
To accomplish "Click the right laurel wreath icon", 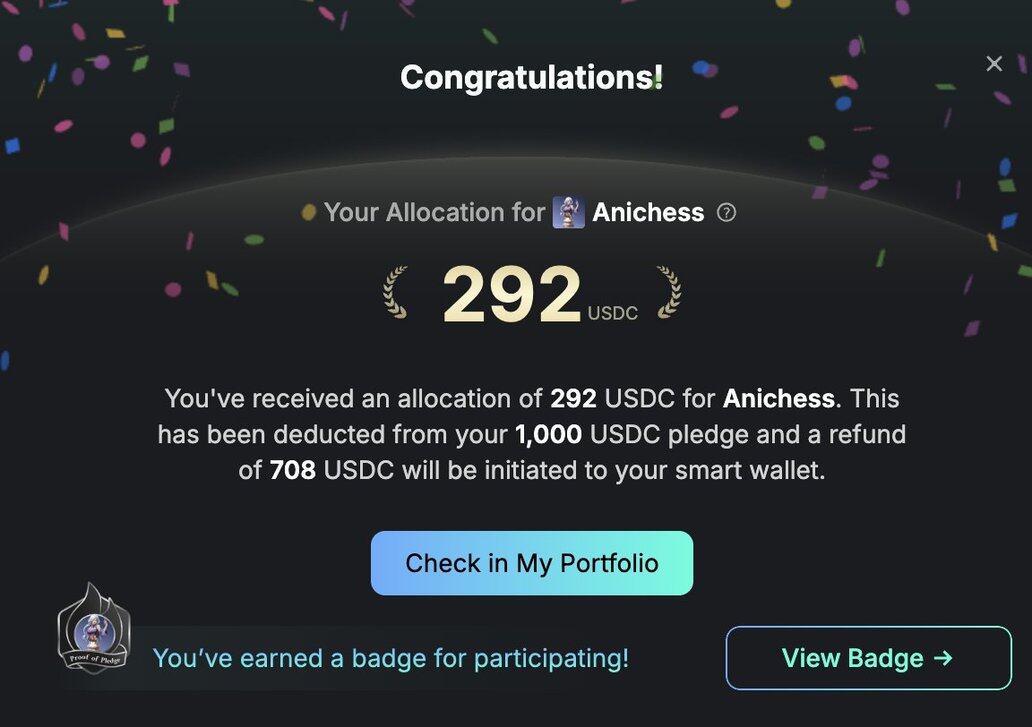I will (668, 292).
